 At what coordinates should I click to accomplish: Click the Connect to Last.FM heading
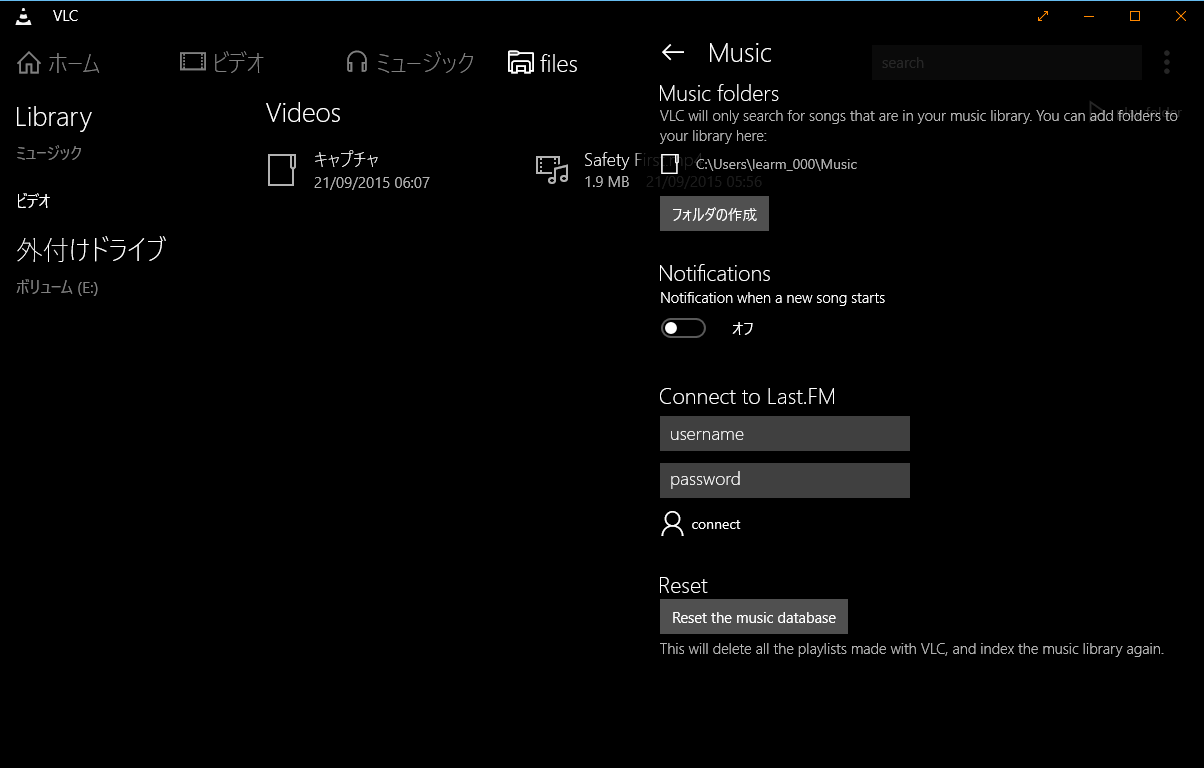coord(747,397)
